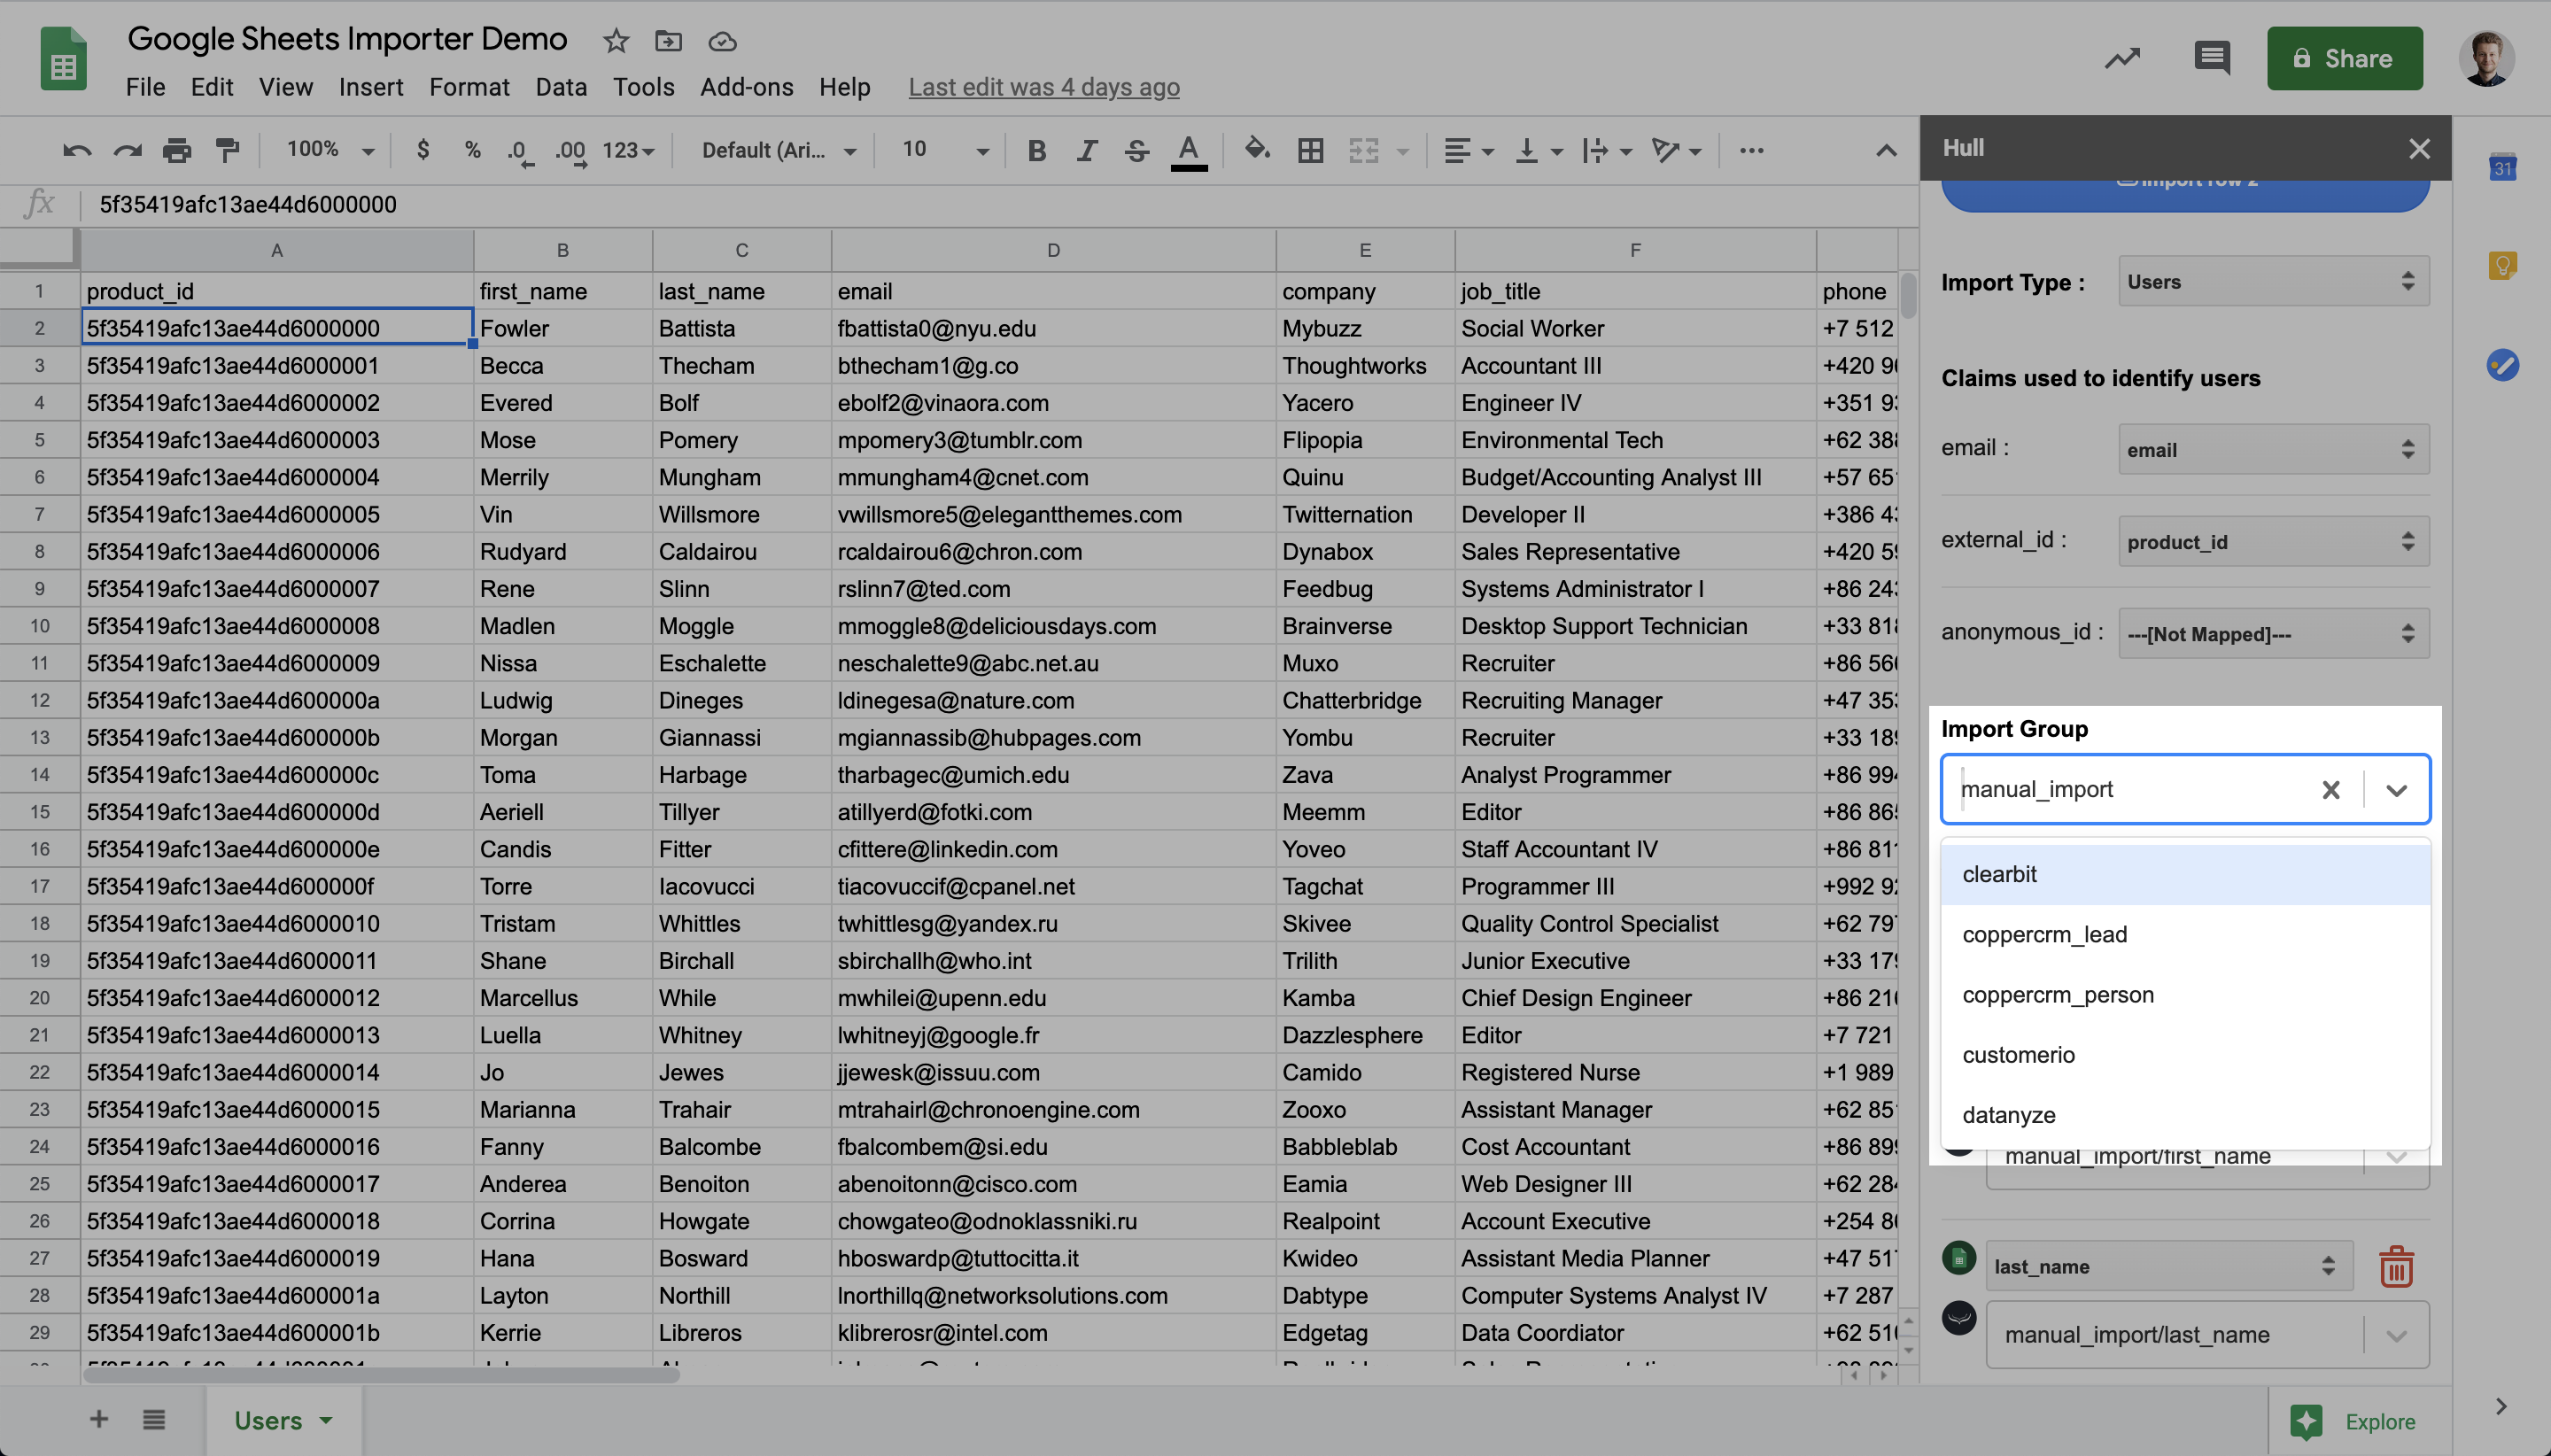The height and width of the screenshot is (1456, 2551).
Task: Click the green Share button
Action: (2343, 58)
